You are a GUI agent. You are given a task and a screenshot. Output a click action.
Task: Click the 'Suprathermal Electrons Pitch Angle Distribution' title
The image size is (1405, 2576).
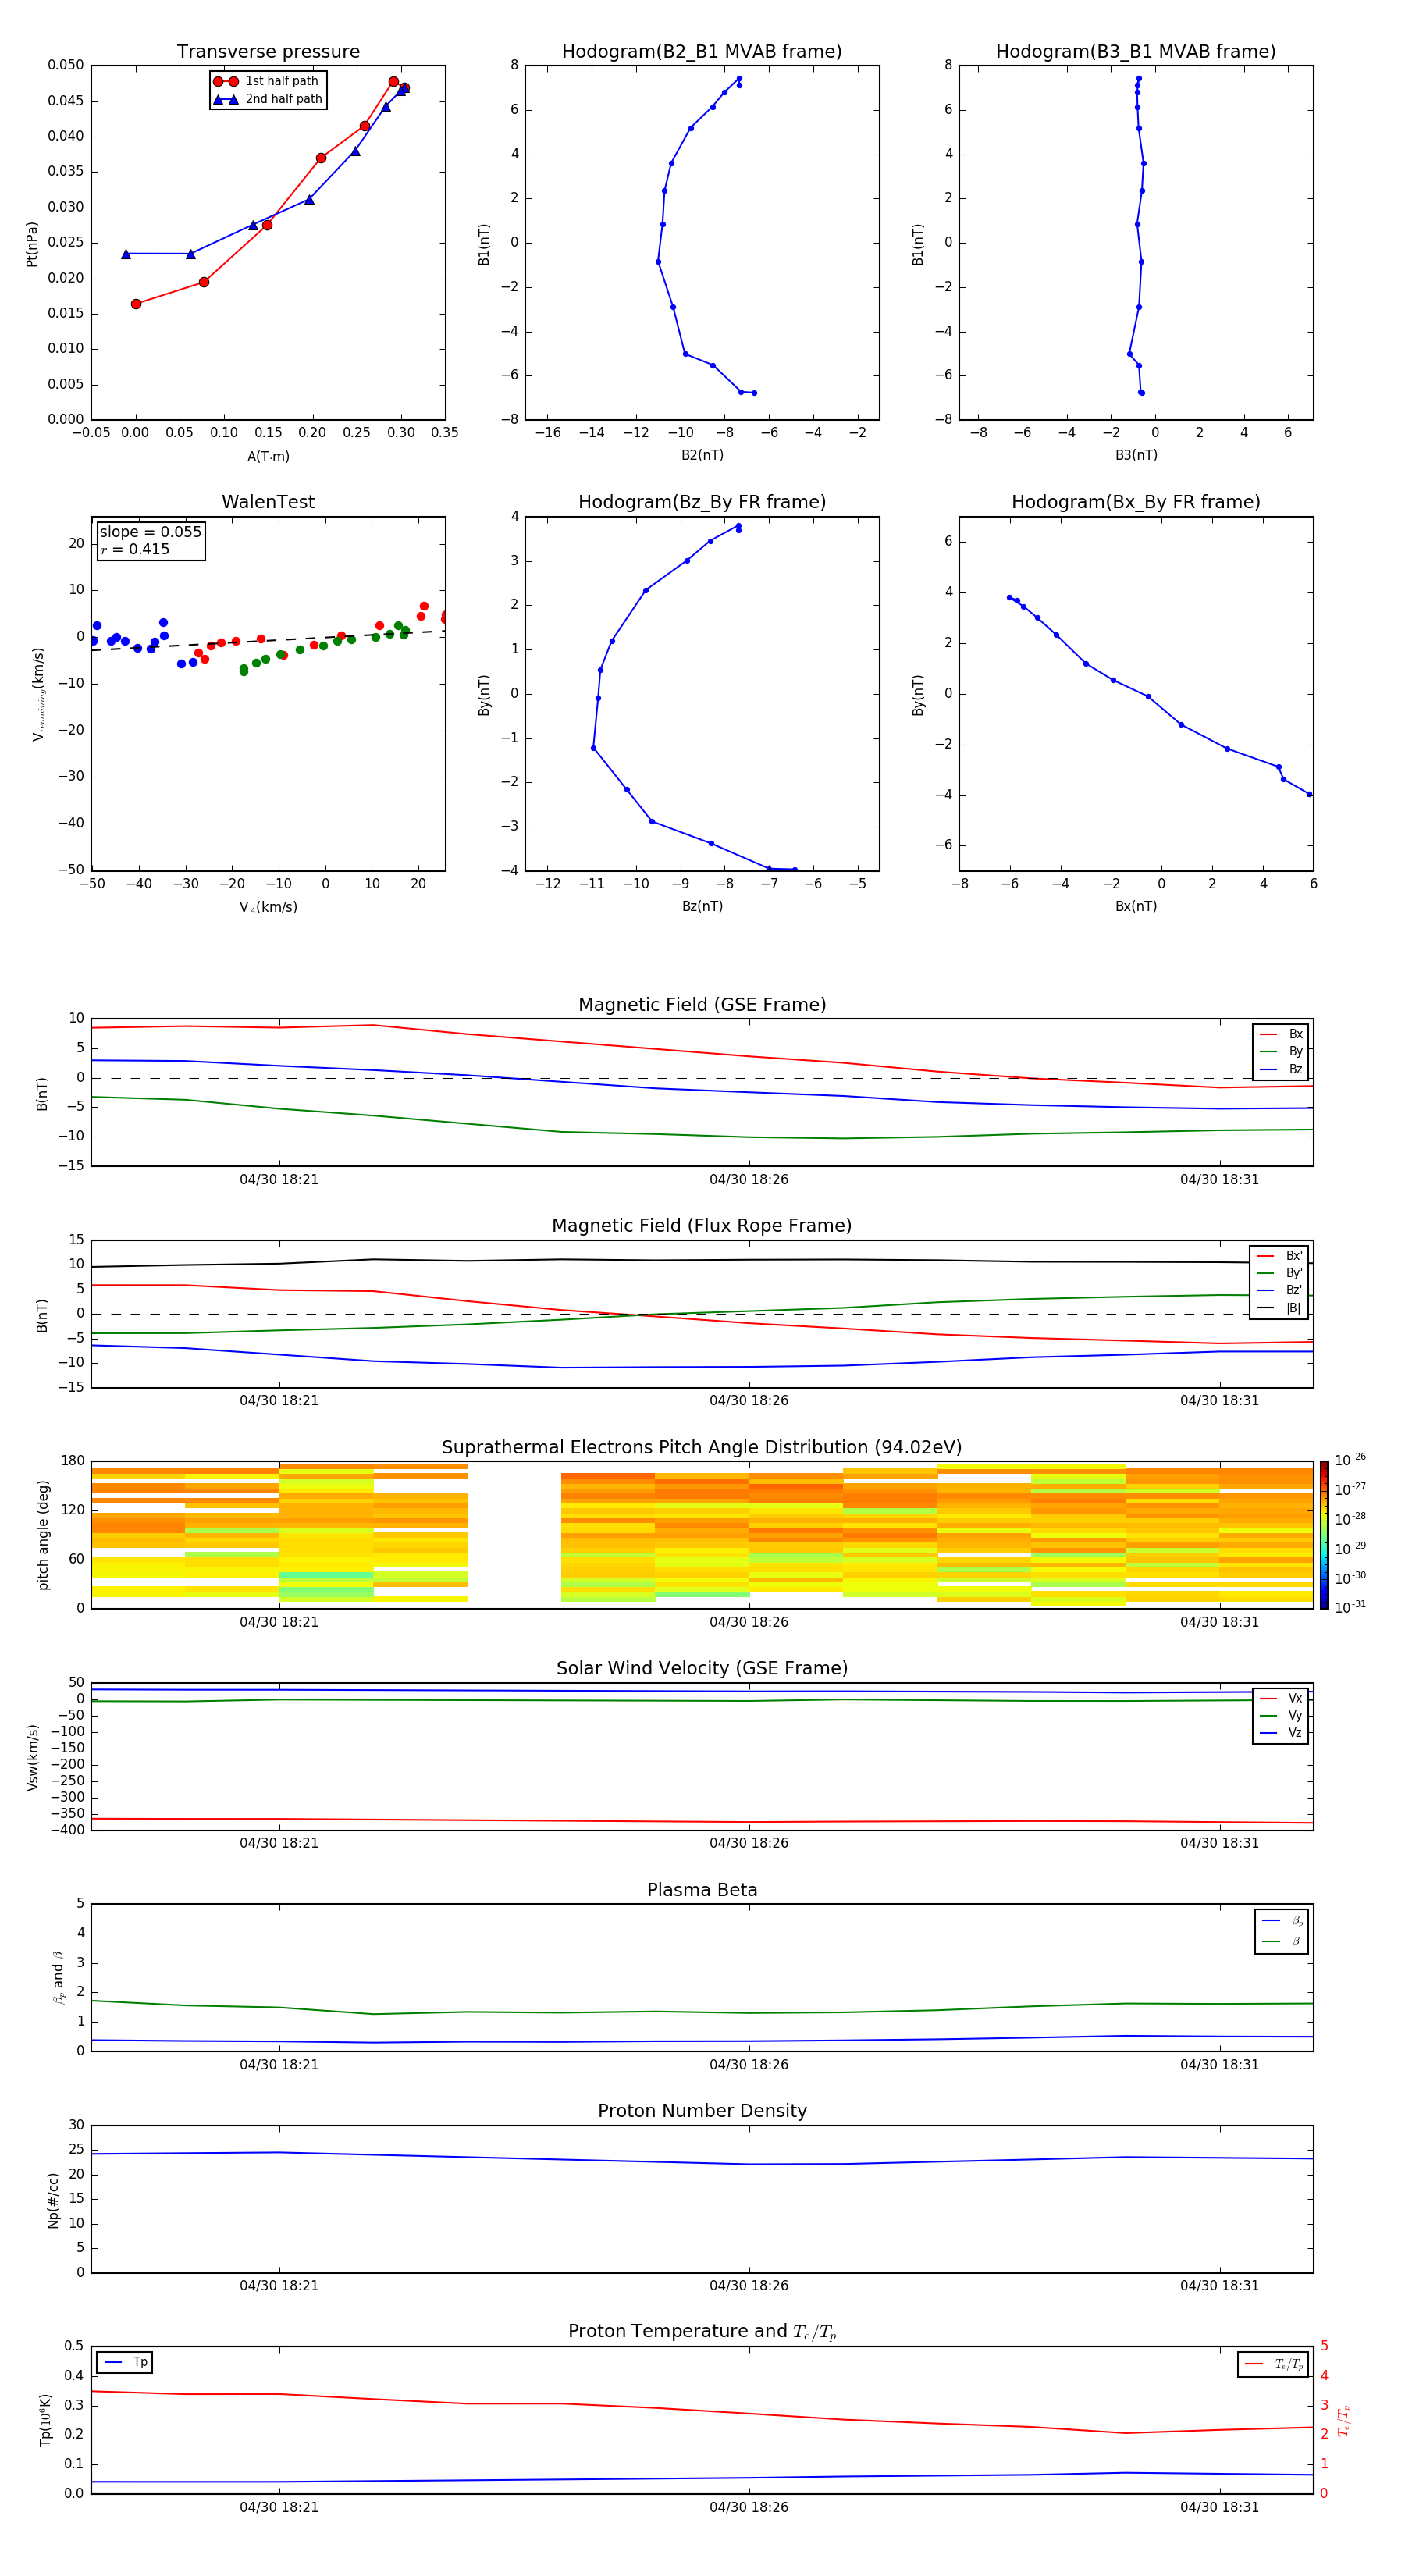pos(702,1448)
